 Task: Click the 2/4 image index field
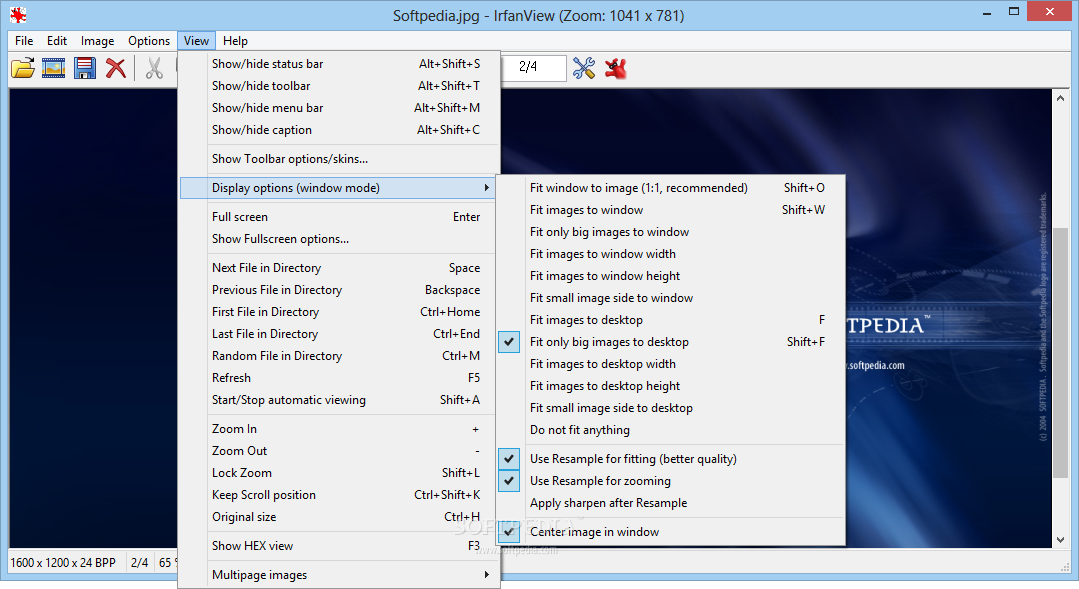533,67
